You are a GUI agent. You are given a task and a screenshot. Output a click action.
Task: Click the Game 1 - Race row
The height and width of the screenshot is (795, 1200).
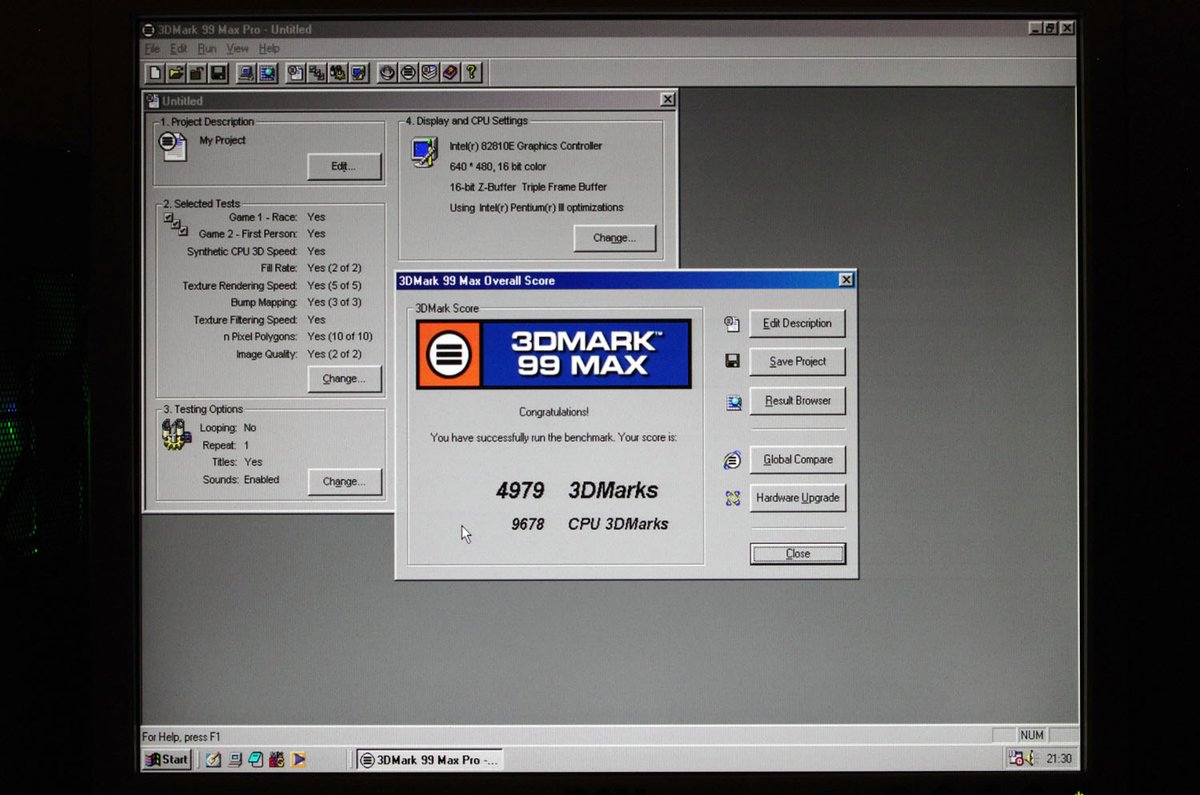tap(277, 217)
